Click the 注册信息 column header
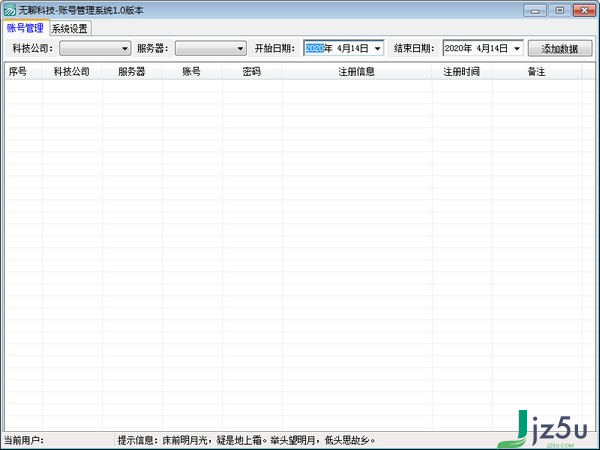Viewport: 600px width, 450px height. click(357, 72)
